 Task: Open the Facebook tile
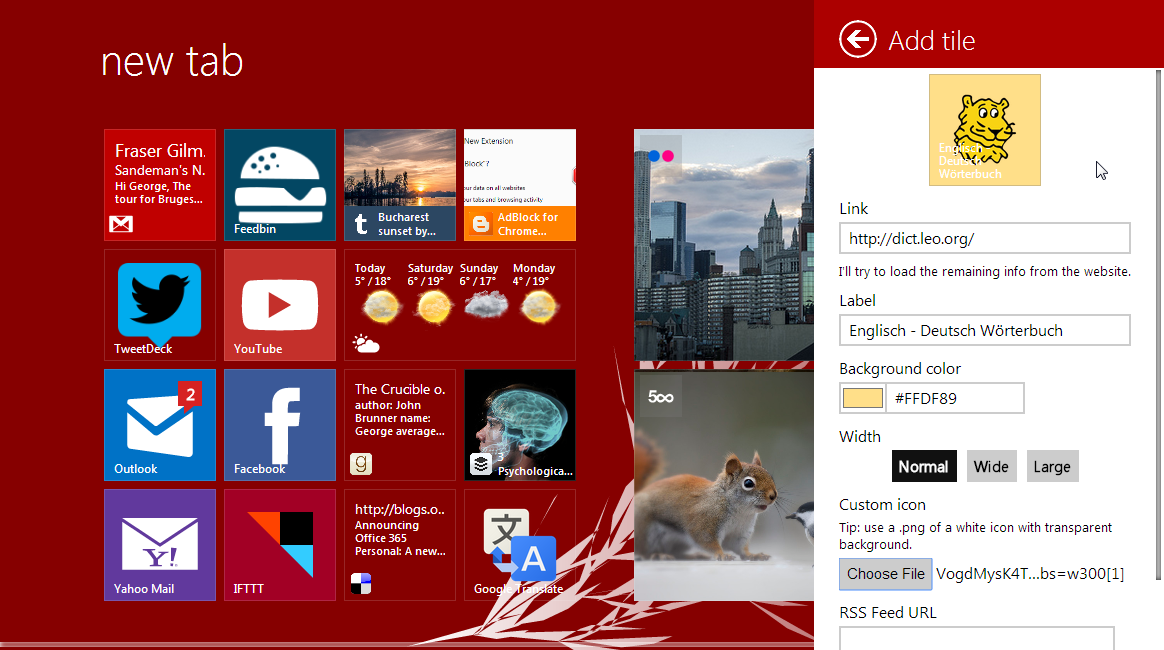point(280,424)
